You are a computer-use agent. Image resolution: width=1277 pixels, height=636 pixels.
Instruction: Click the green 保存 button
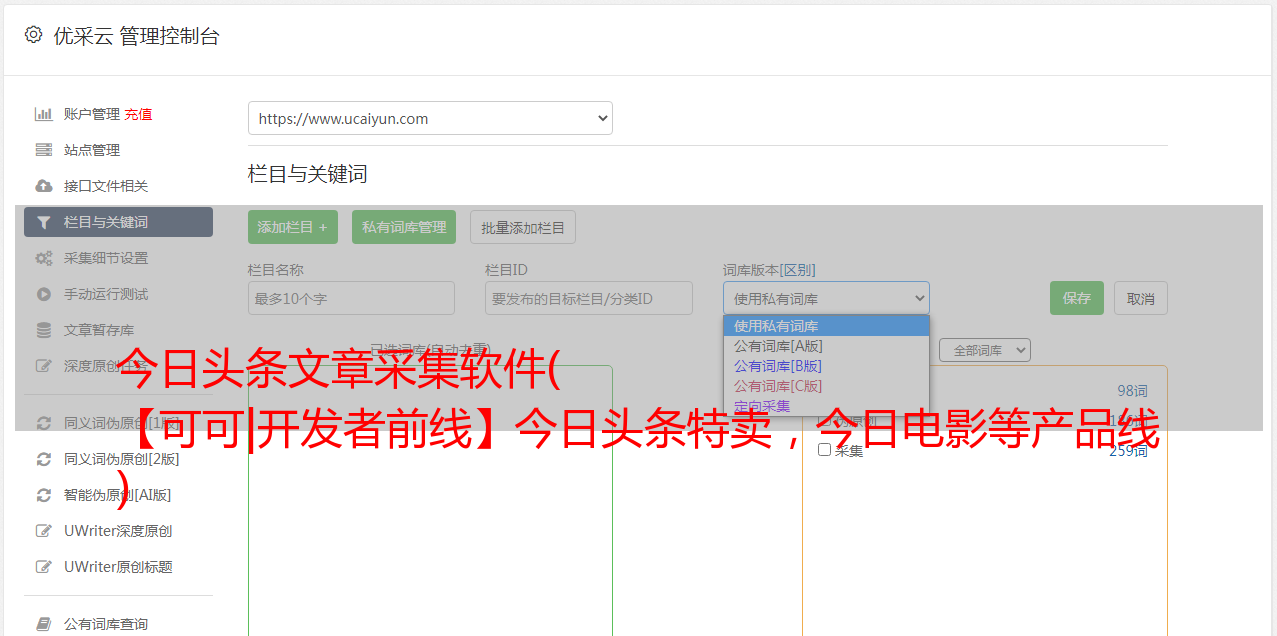[1077, 298]
